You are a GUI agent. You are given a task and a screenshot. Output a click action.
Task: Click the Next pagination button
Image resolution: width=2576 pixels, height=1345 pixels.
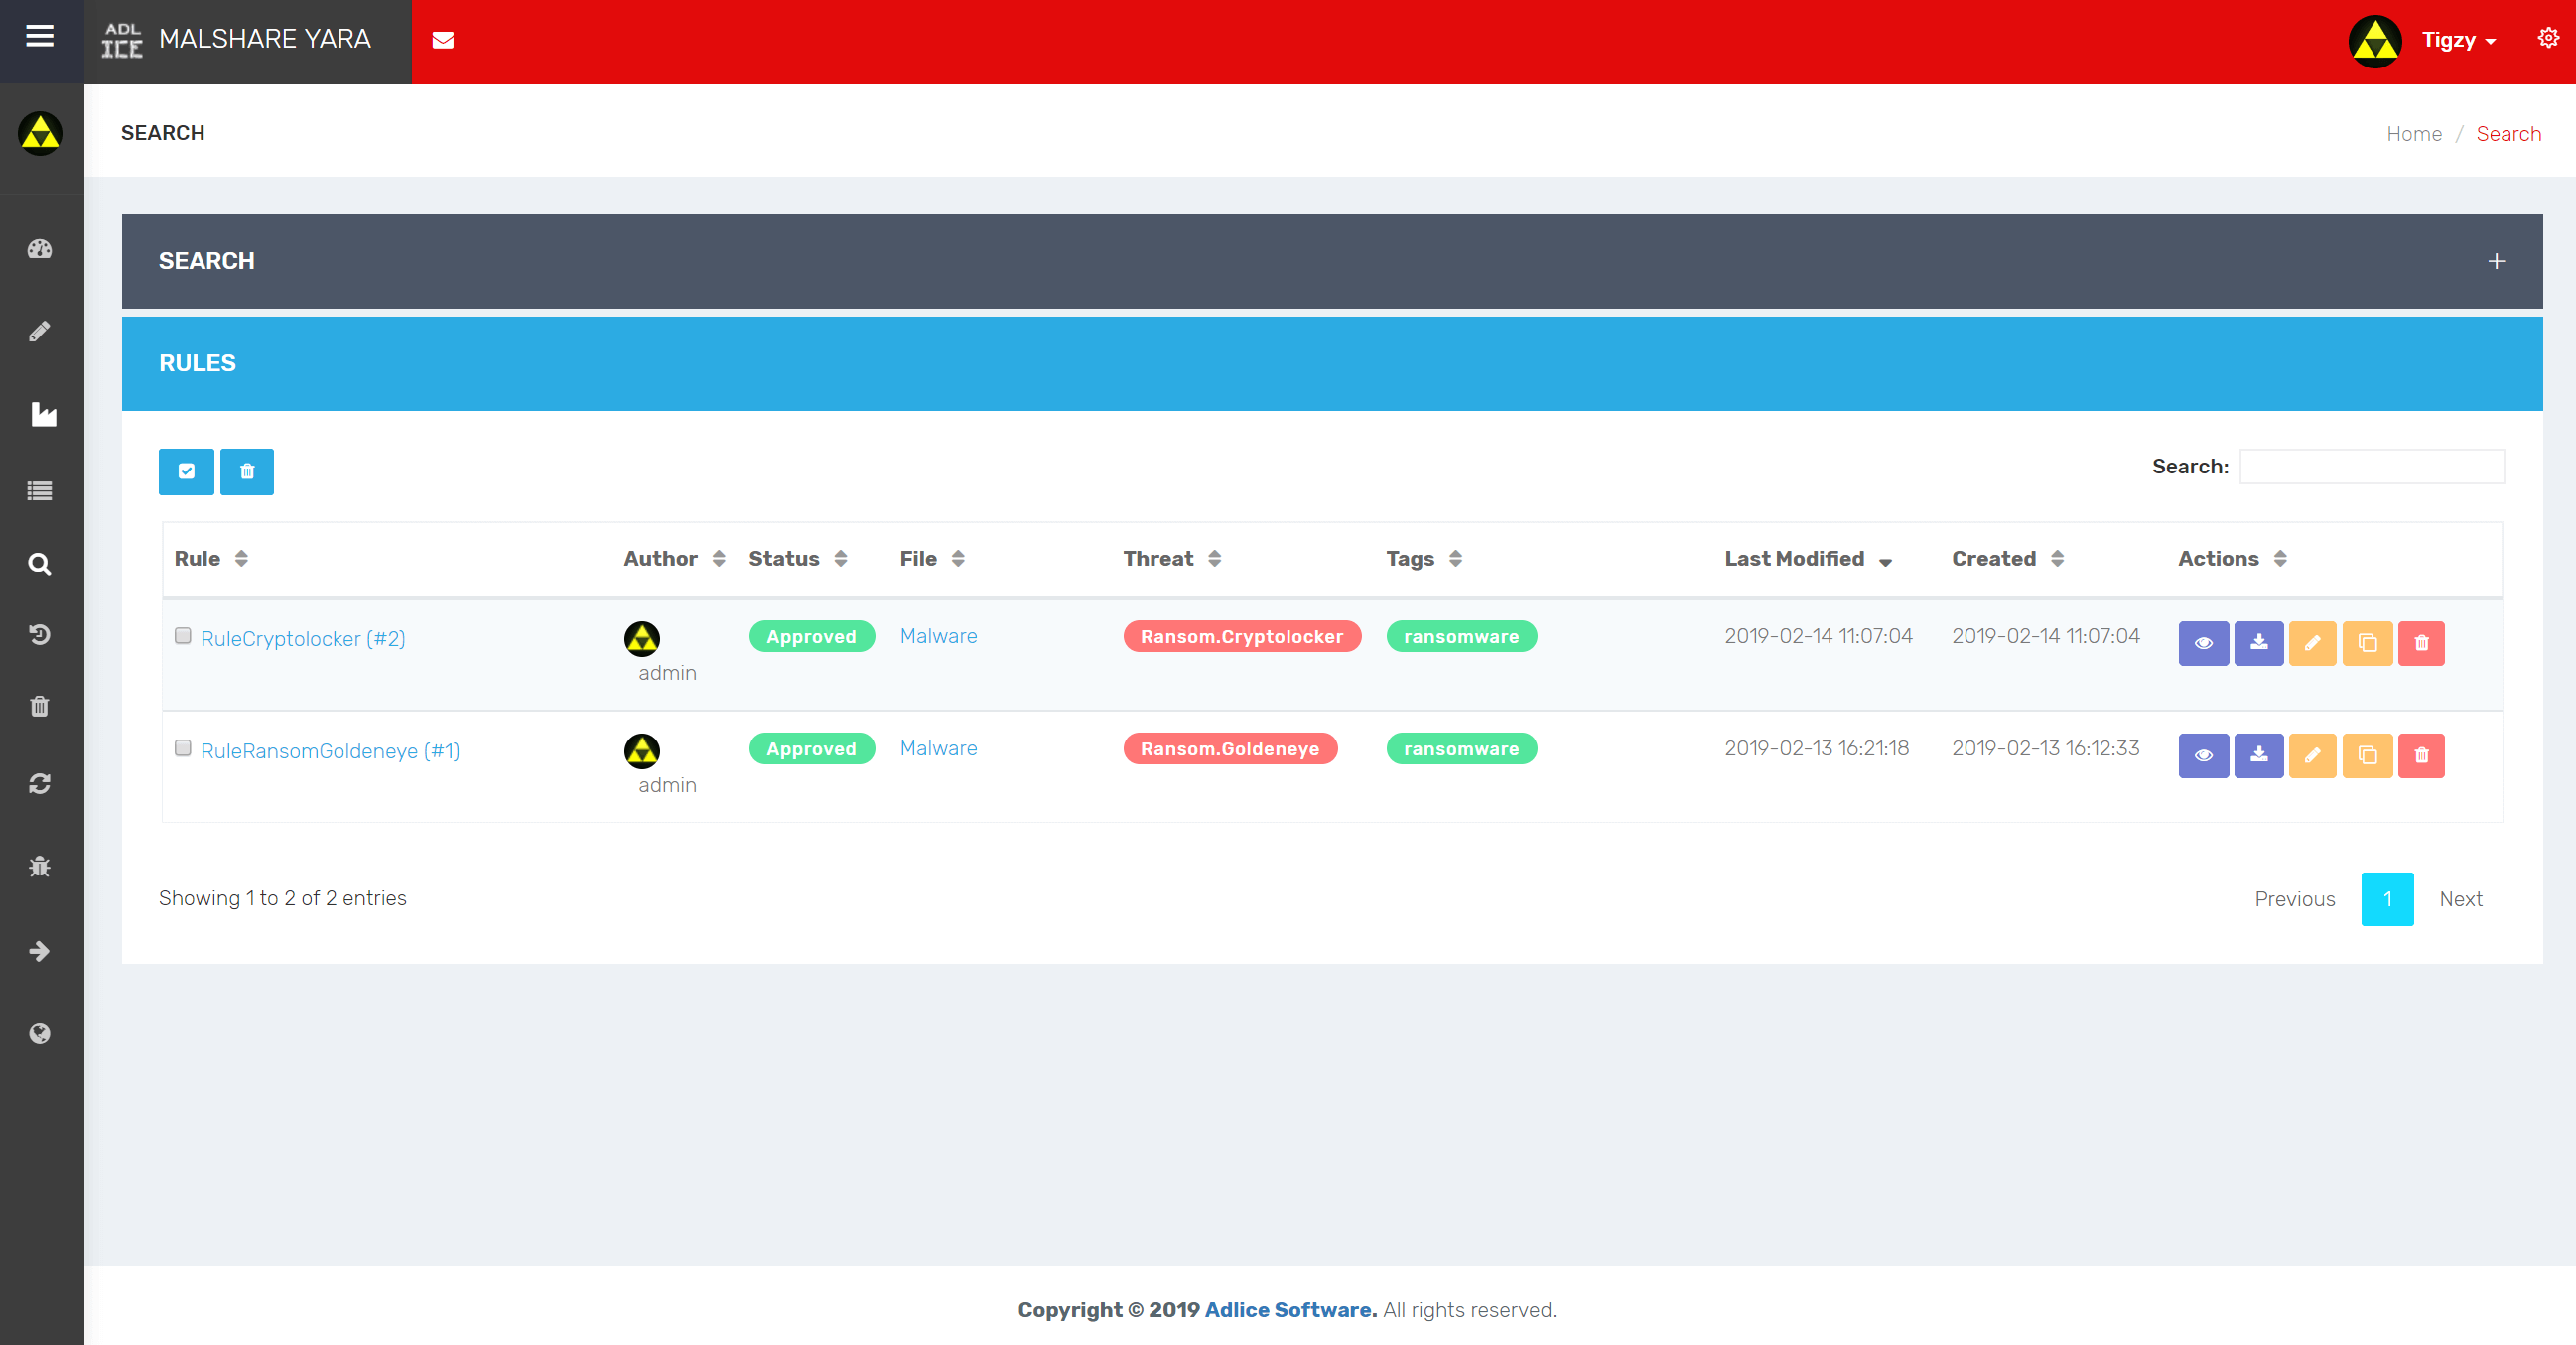tap(2460, 898)
